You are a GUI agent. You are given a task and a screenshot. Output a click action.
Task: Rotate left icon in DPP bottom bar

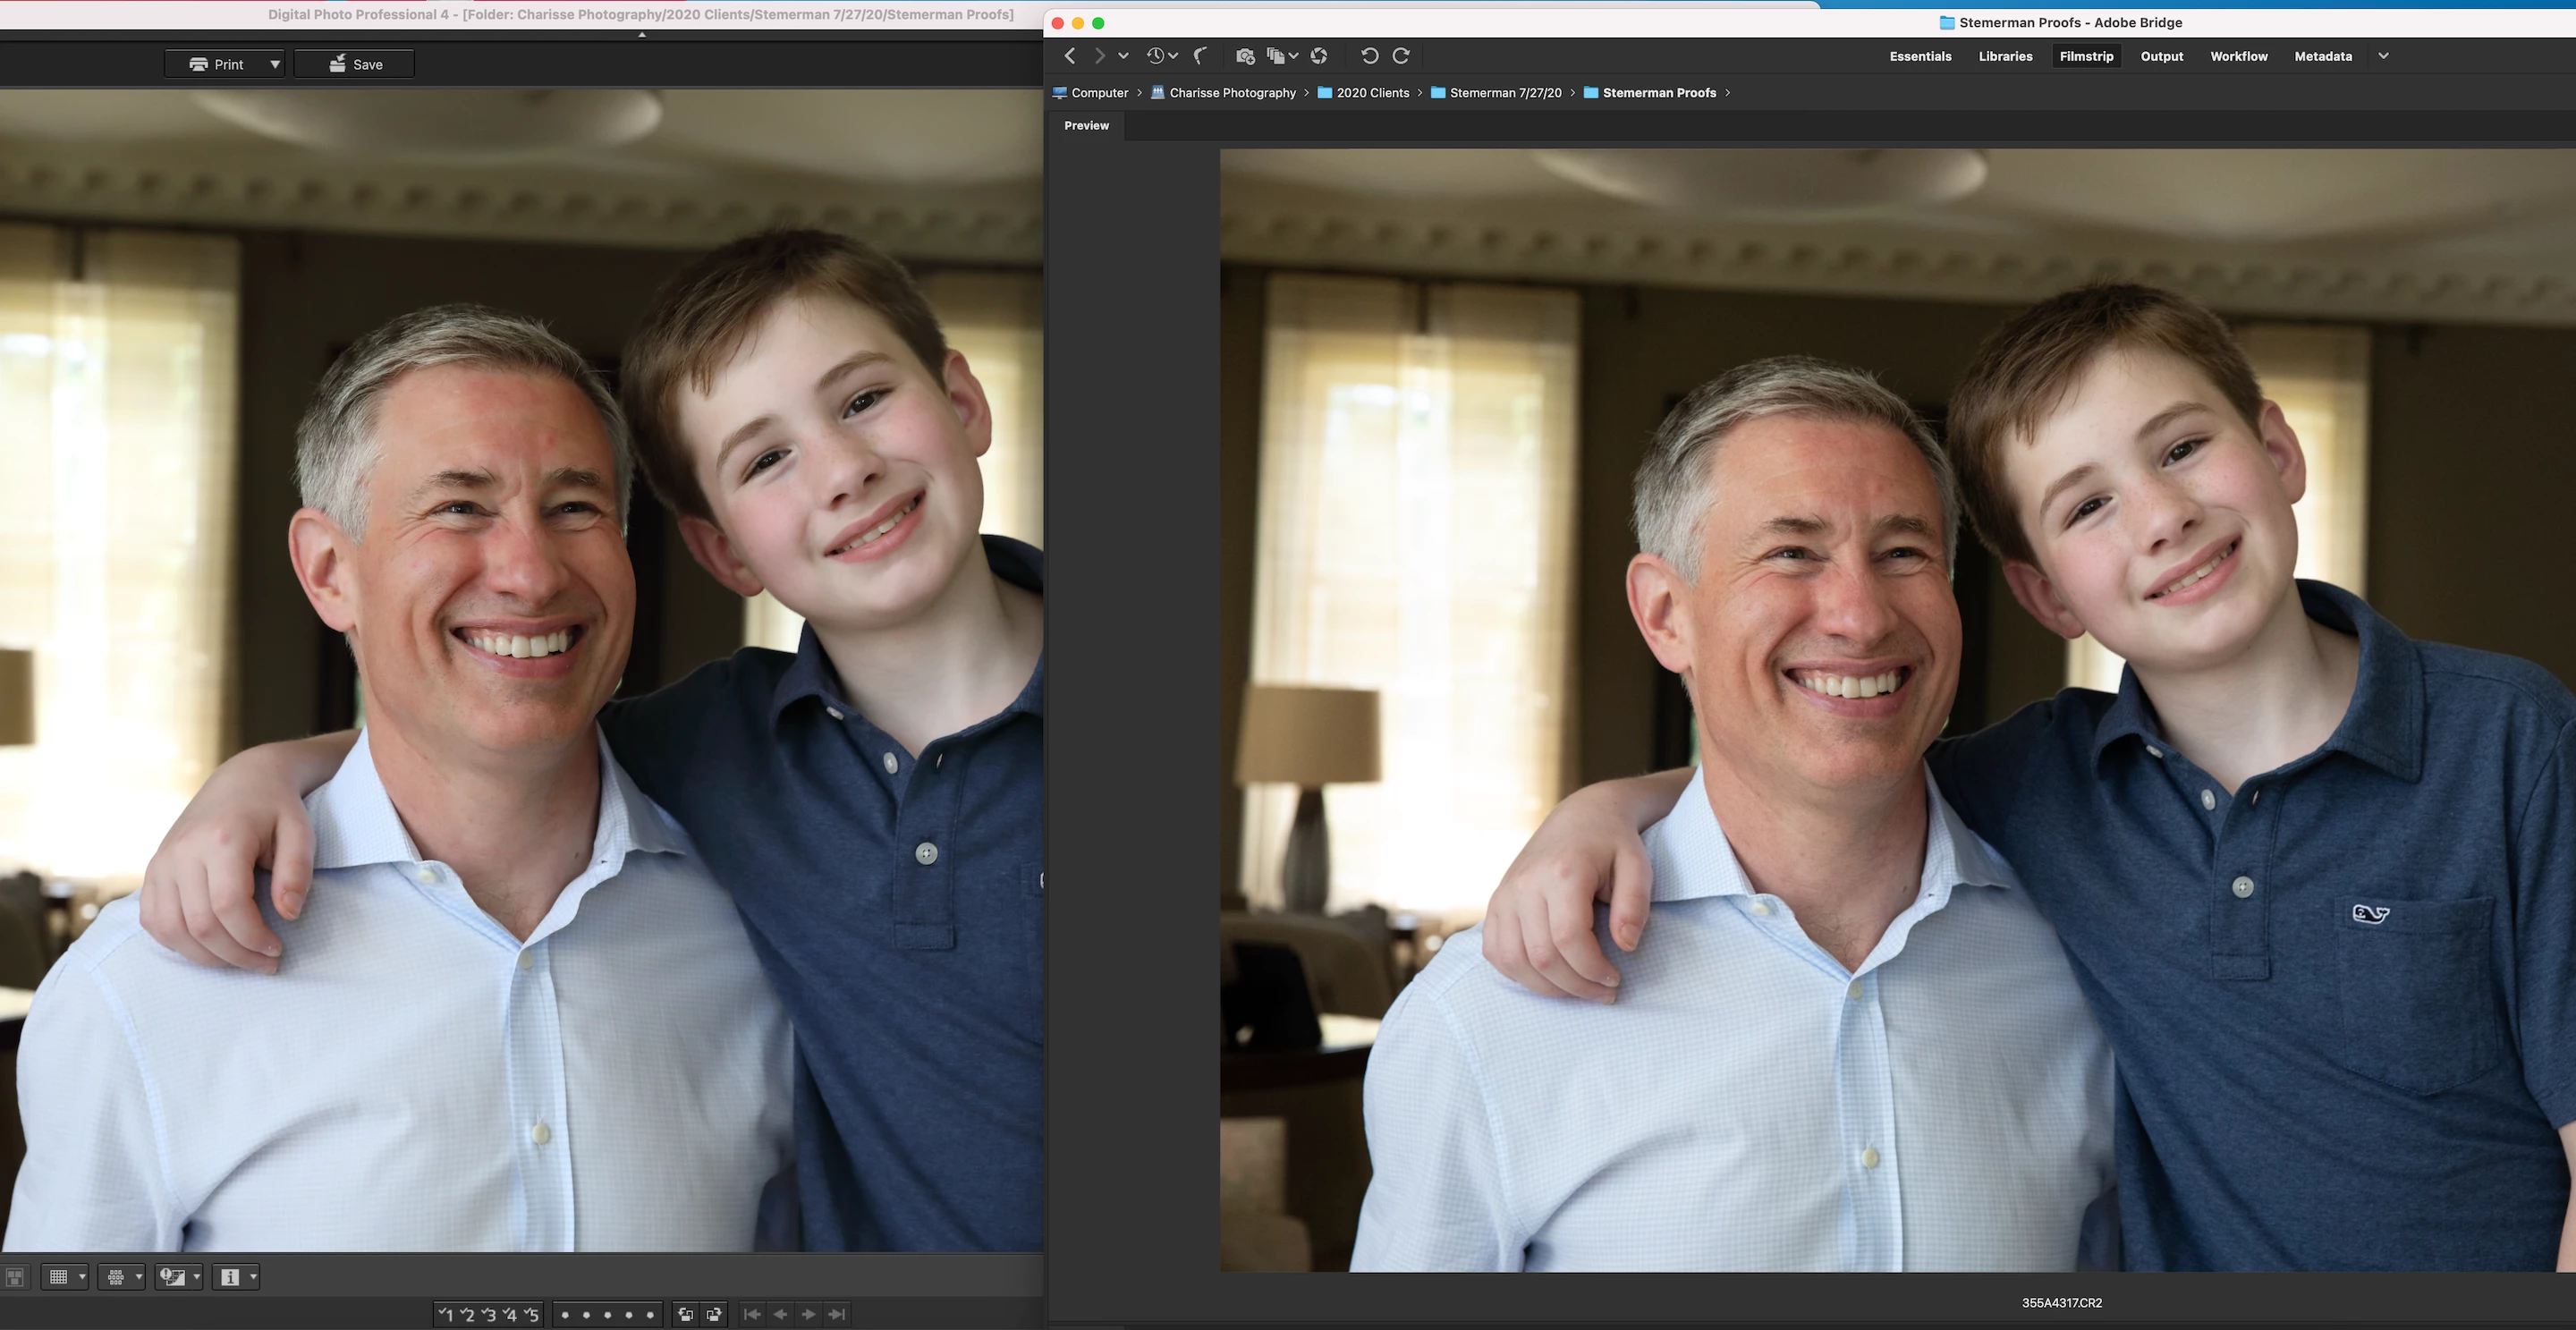686,1315
